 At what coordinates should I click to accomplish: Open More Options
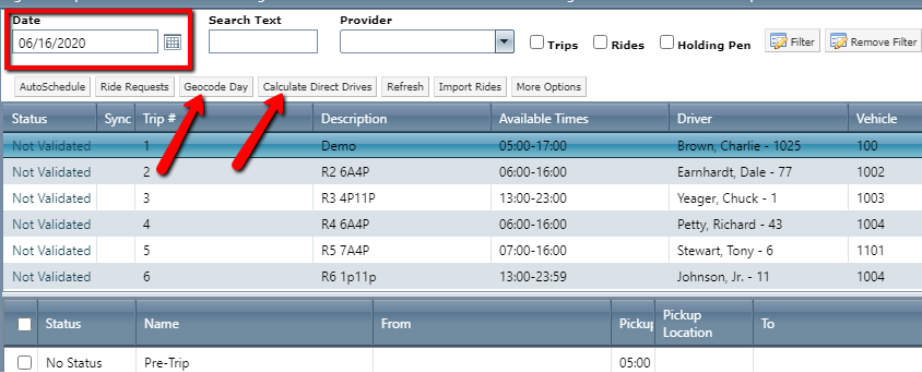[x=549, y=87]
